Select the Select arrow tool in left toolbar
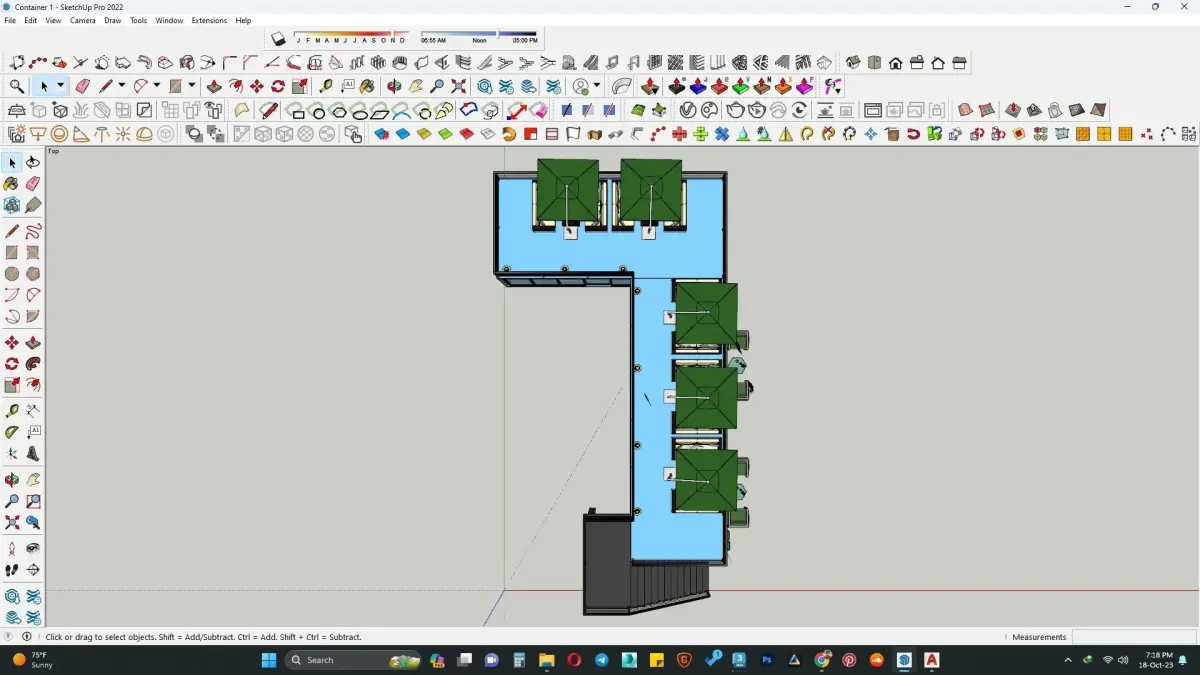 click(12, 162)
